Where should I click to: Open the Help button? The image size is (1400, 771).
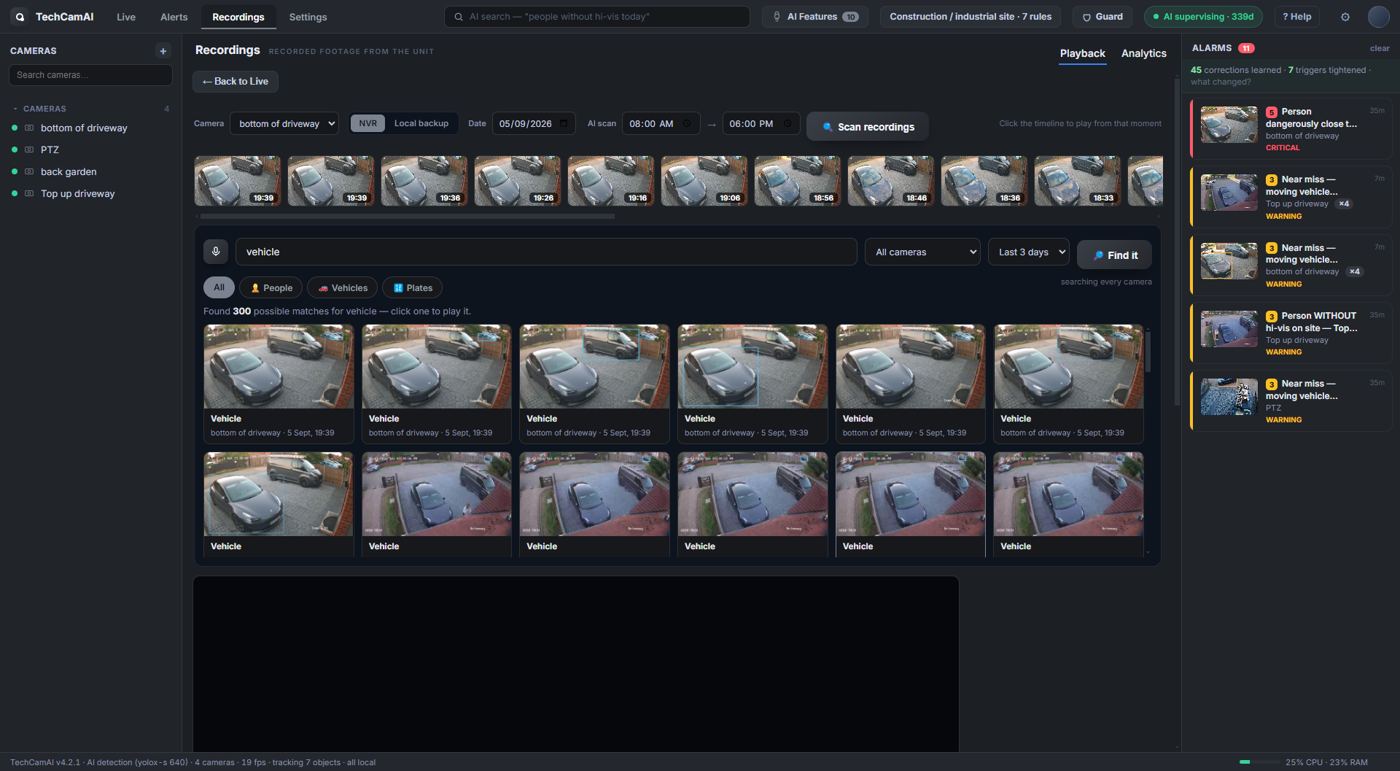click(1296, 17)
